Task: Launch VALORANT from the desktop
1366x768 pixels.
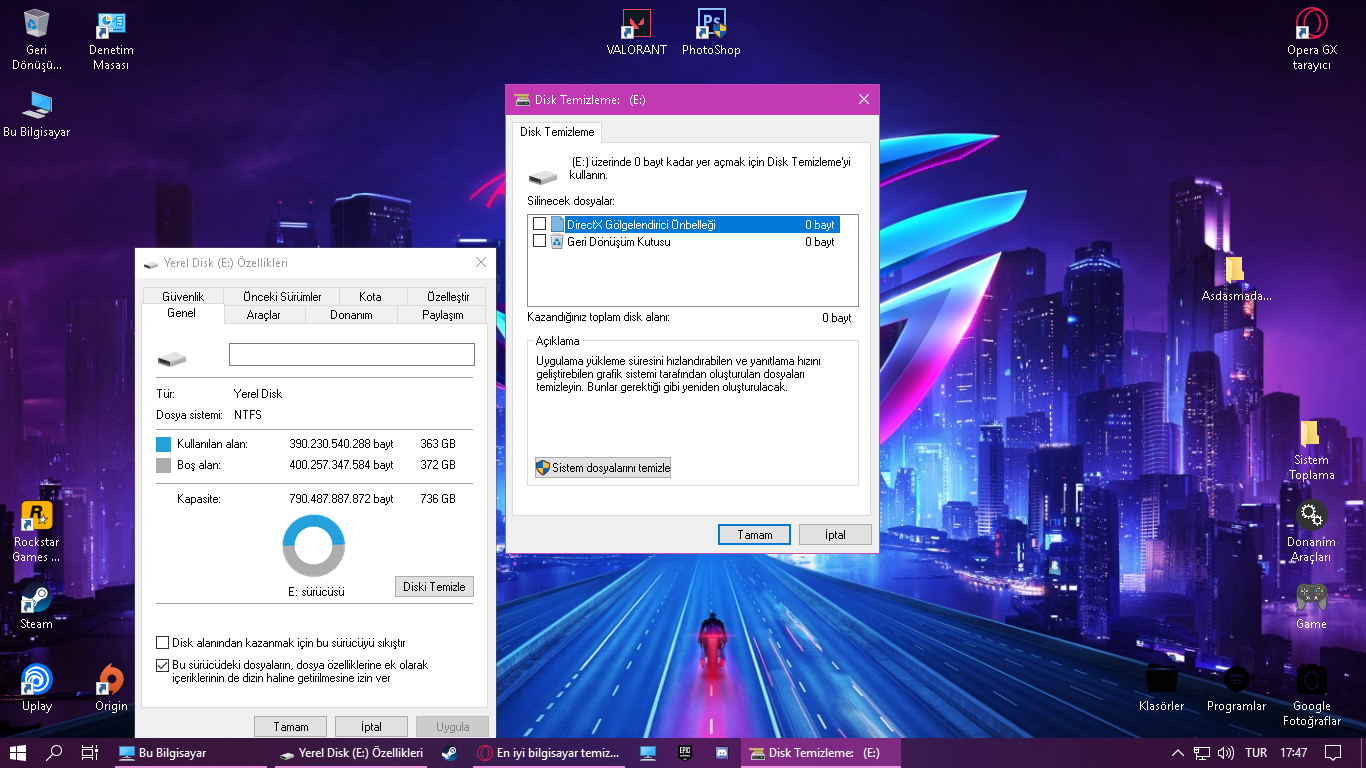Action: 636,32
